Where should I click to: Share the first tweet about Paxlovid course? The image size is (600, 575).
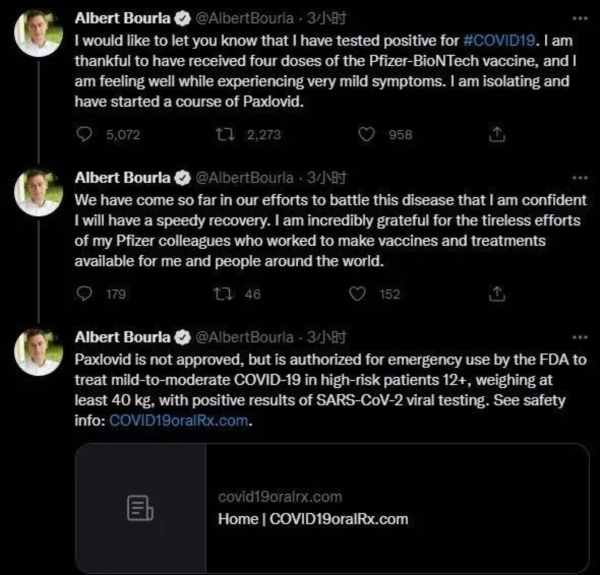(x=497, y=133)
